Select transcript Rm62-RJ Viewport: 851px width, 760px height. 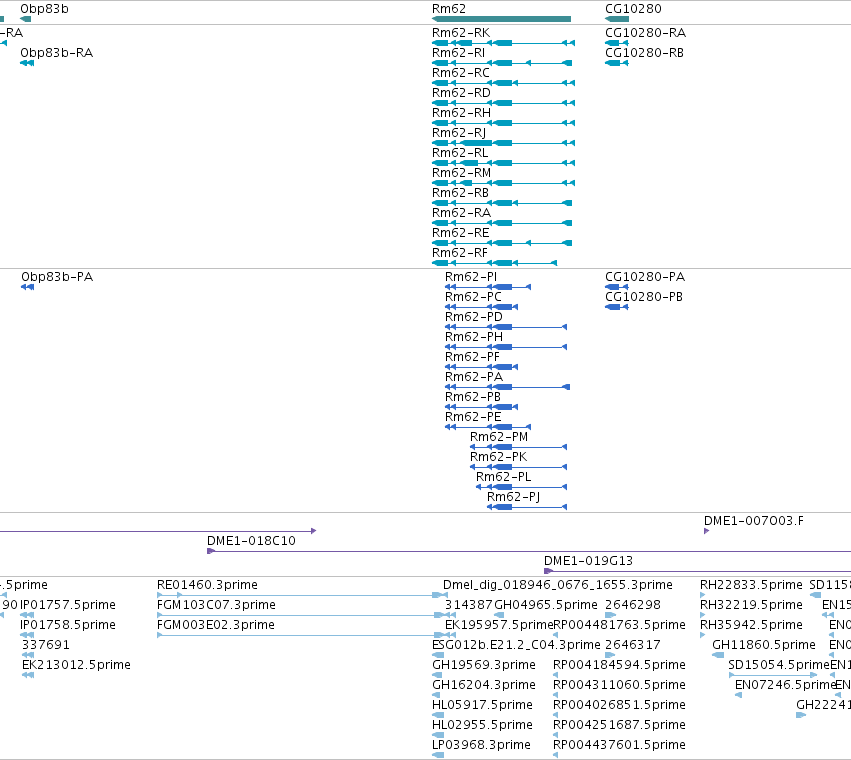(x=503, y=143)
